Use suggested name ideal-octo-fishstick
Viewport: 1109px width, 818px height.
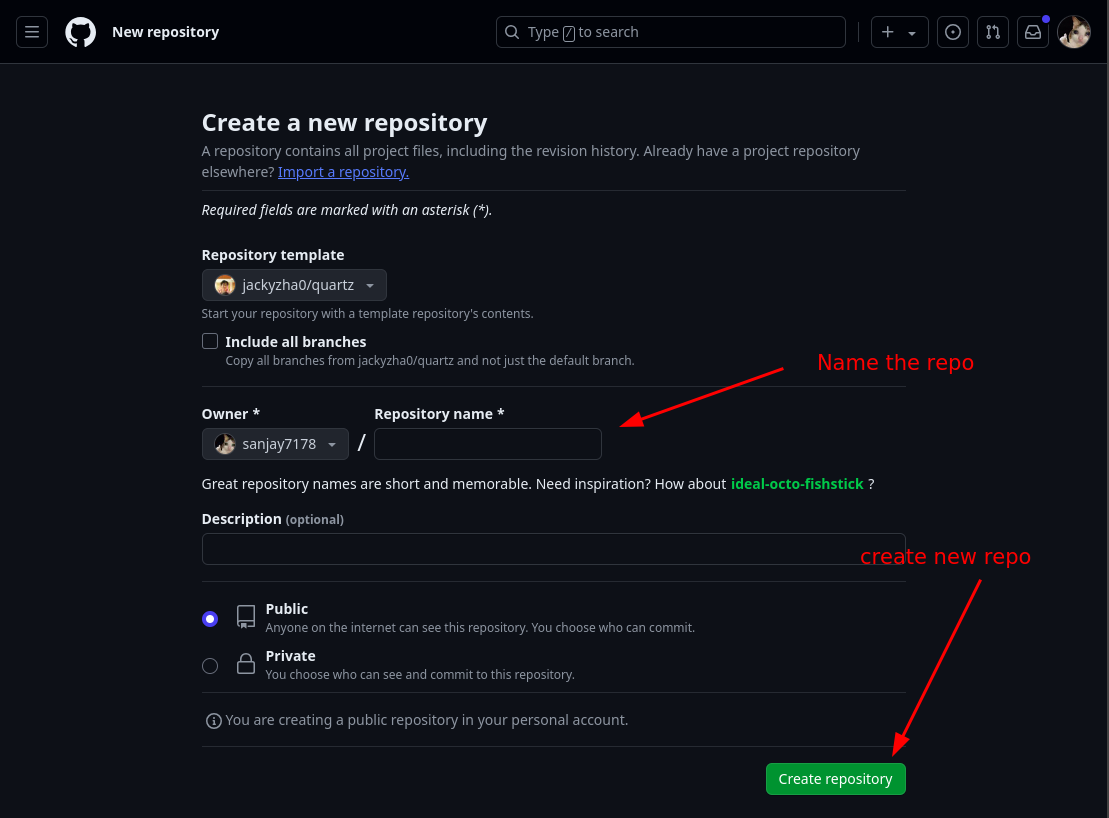[x=797, y=484]
